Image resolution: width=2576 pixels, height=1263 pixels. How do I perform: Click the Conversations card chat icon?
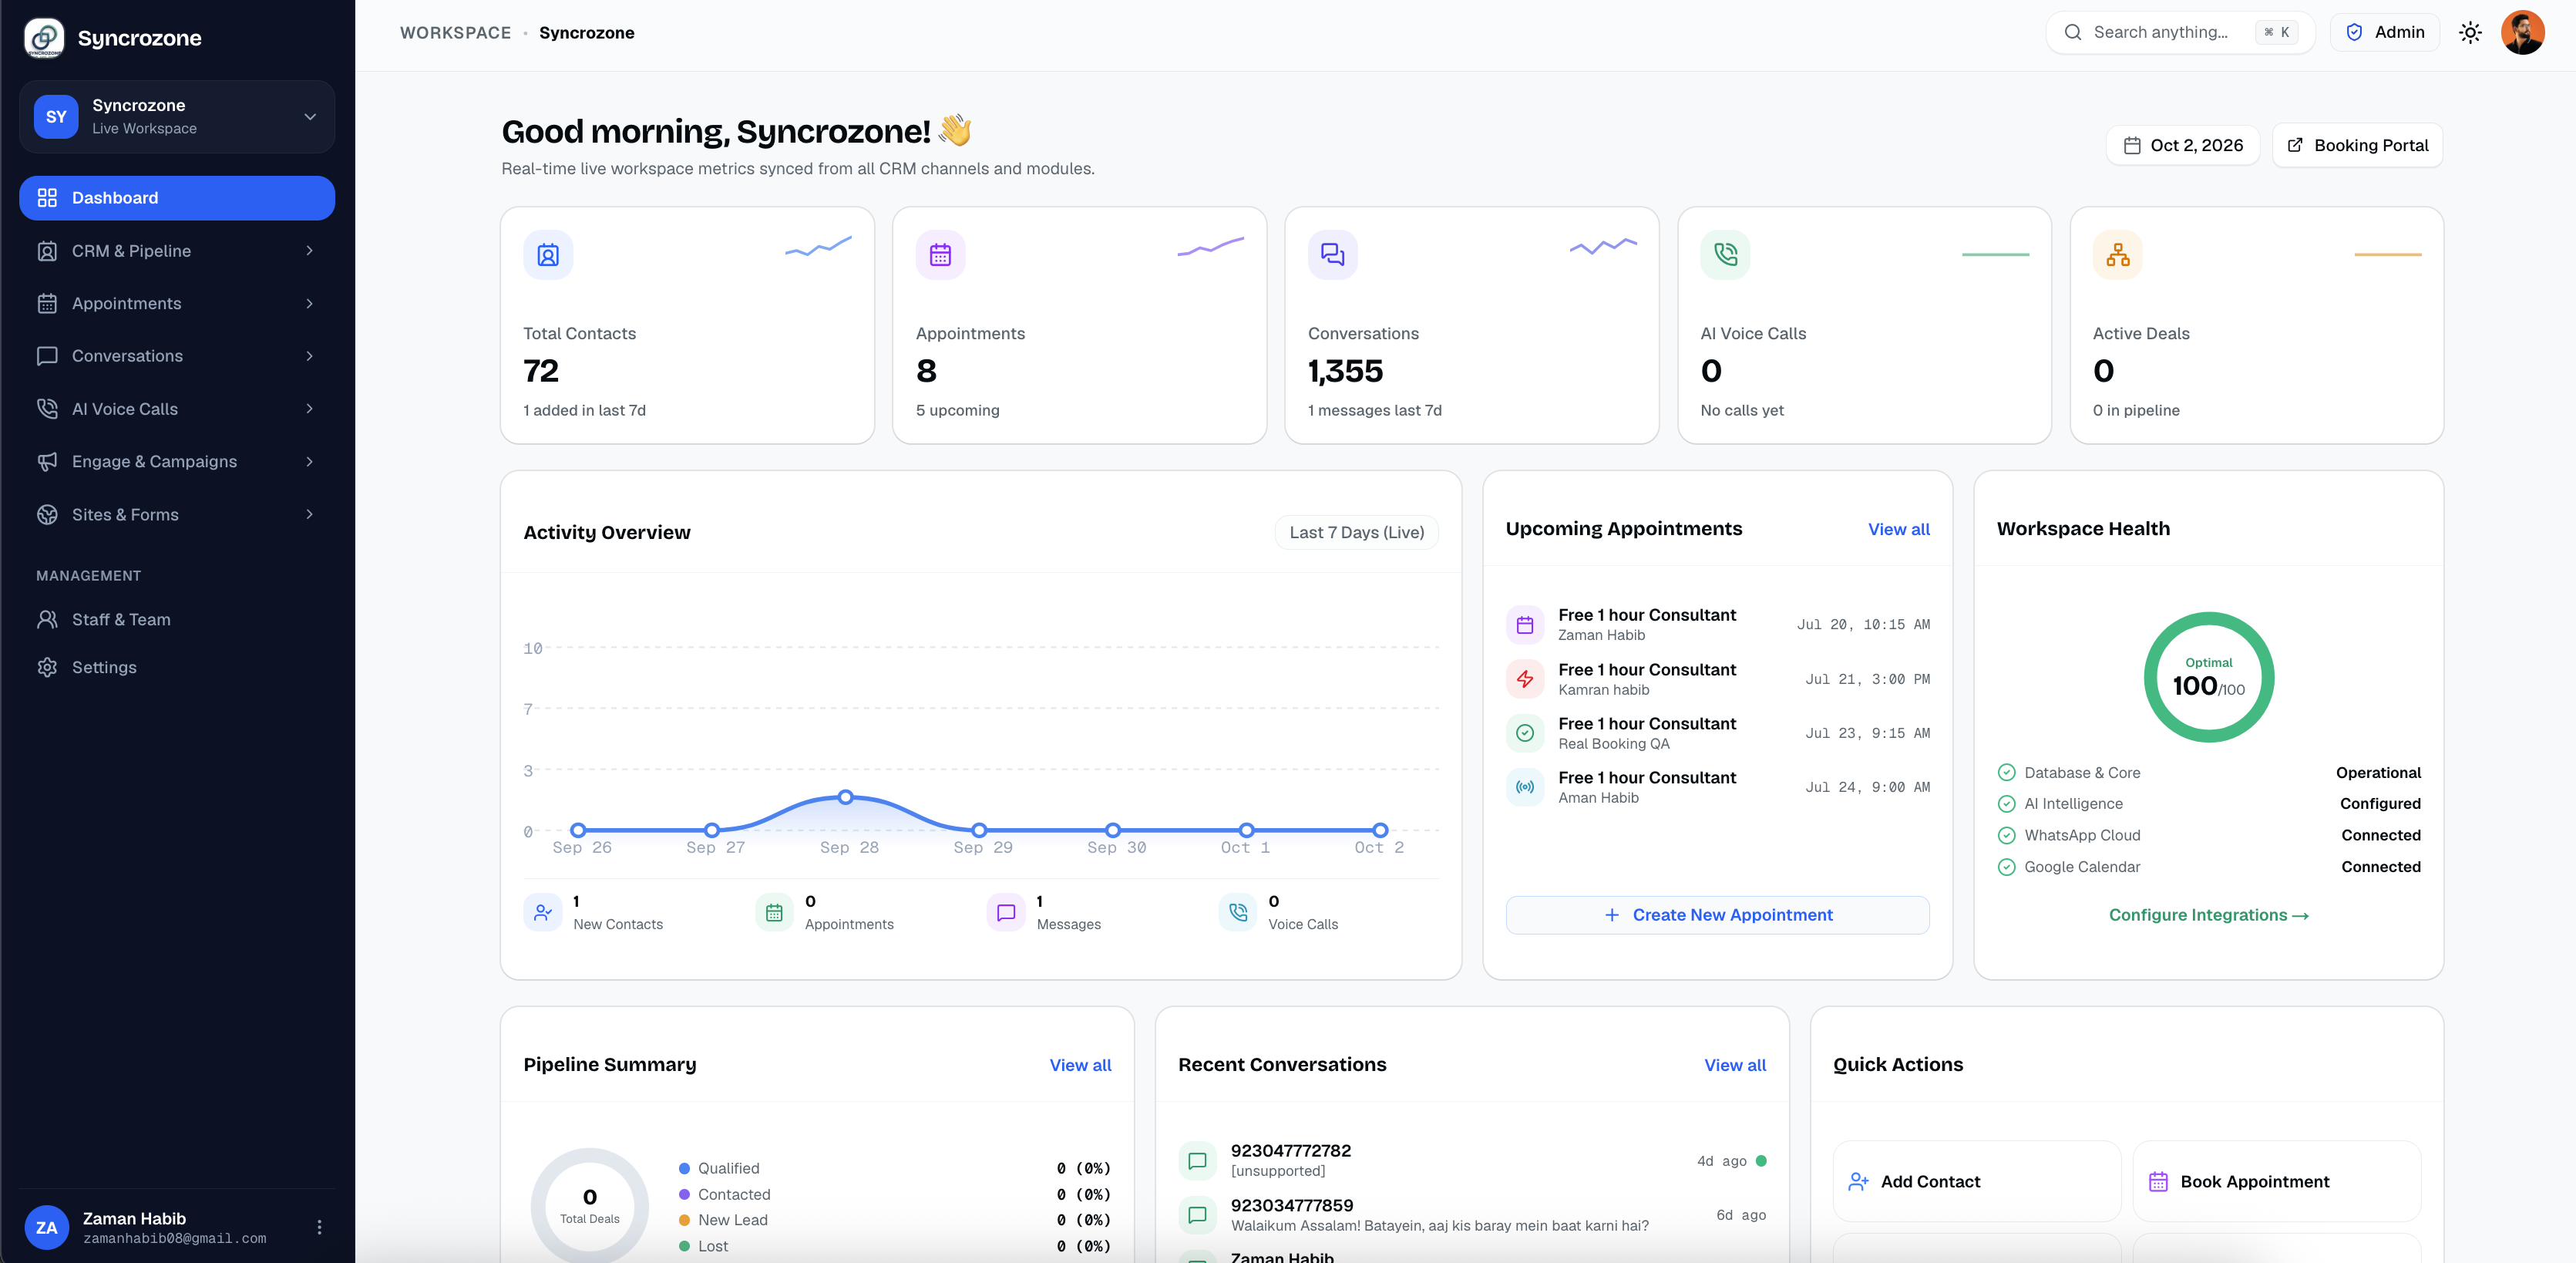pos(1333,255)
